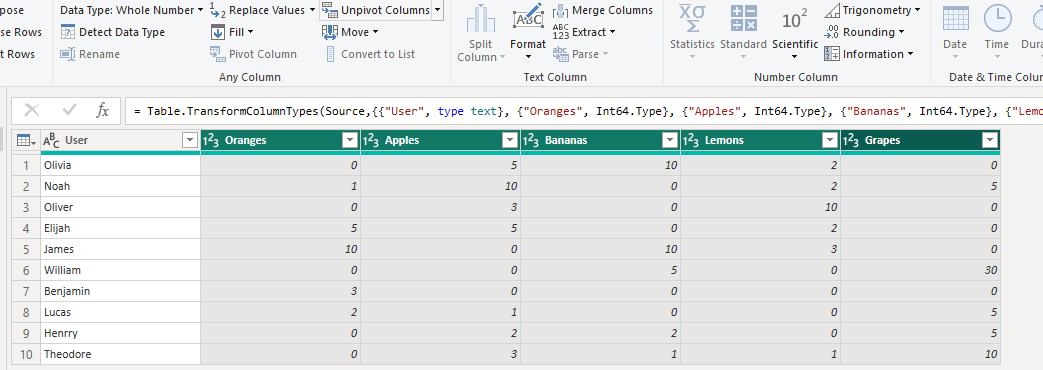Click the Lucas cell
This screenshot has height=370, width=1043.
[120, 312]
